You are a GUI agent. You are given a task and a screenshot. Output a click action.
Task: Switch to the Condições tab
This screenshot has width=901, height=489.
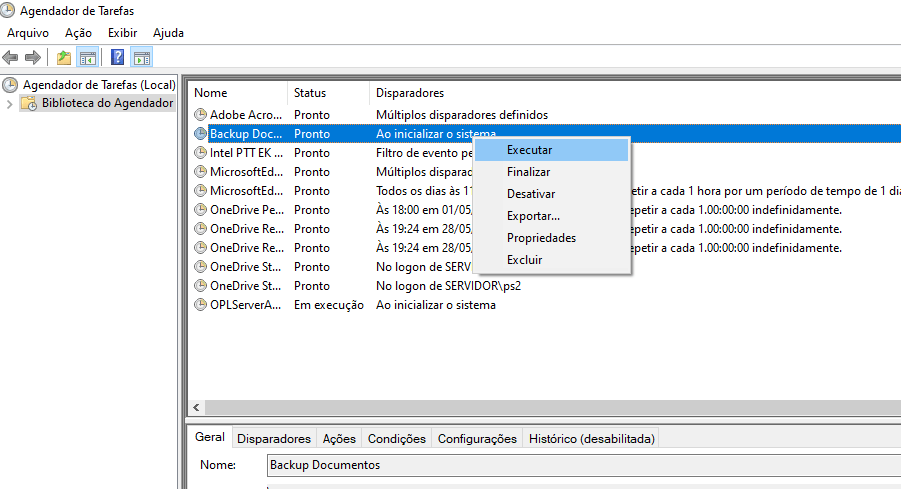point(396,439)
